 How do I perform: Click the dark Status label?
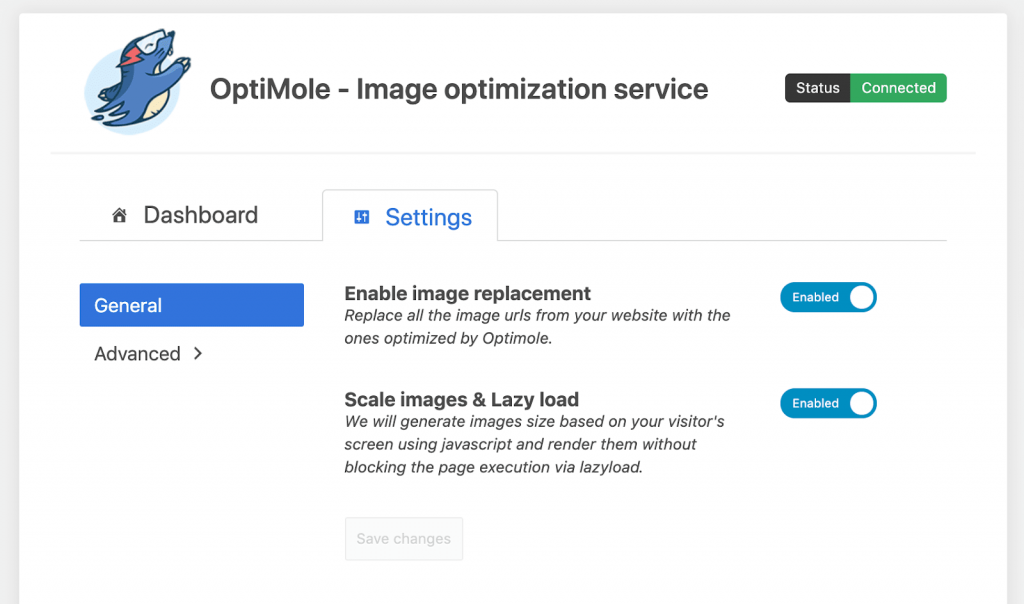[817, 88]
